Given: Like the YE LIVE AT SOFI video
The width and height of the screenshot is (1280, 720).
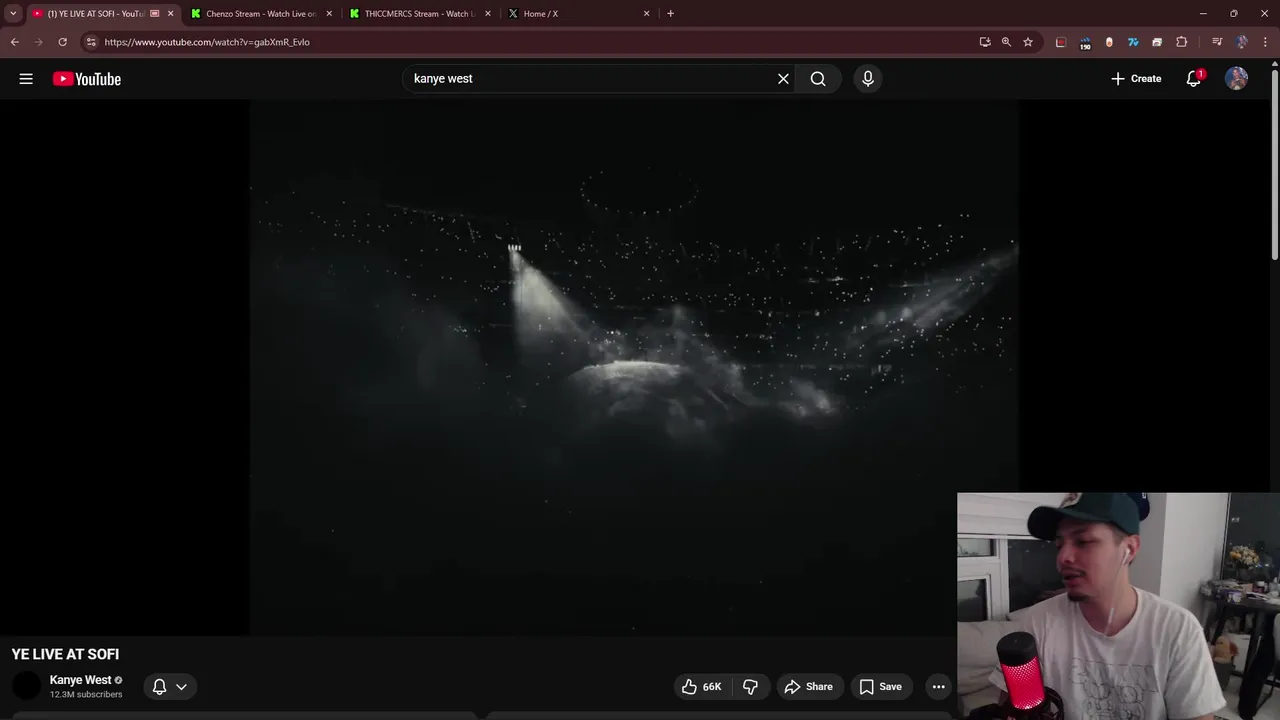Looking at the screenshot, I should (x=701, y=687).
